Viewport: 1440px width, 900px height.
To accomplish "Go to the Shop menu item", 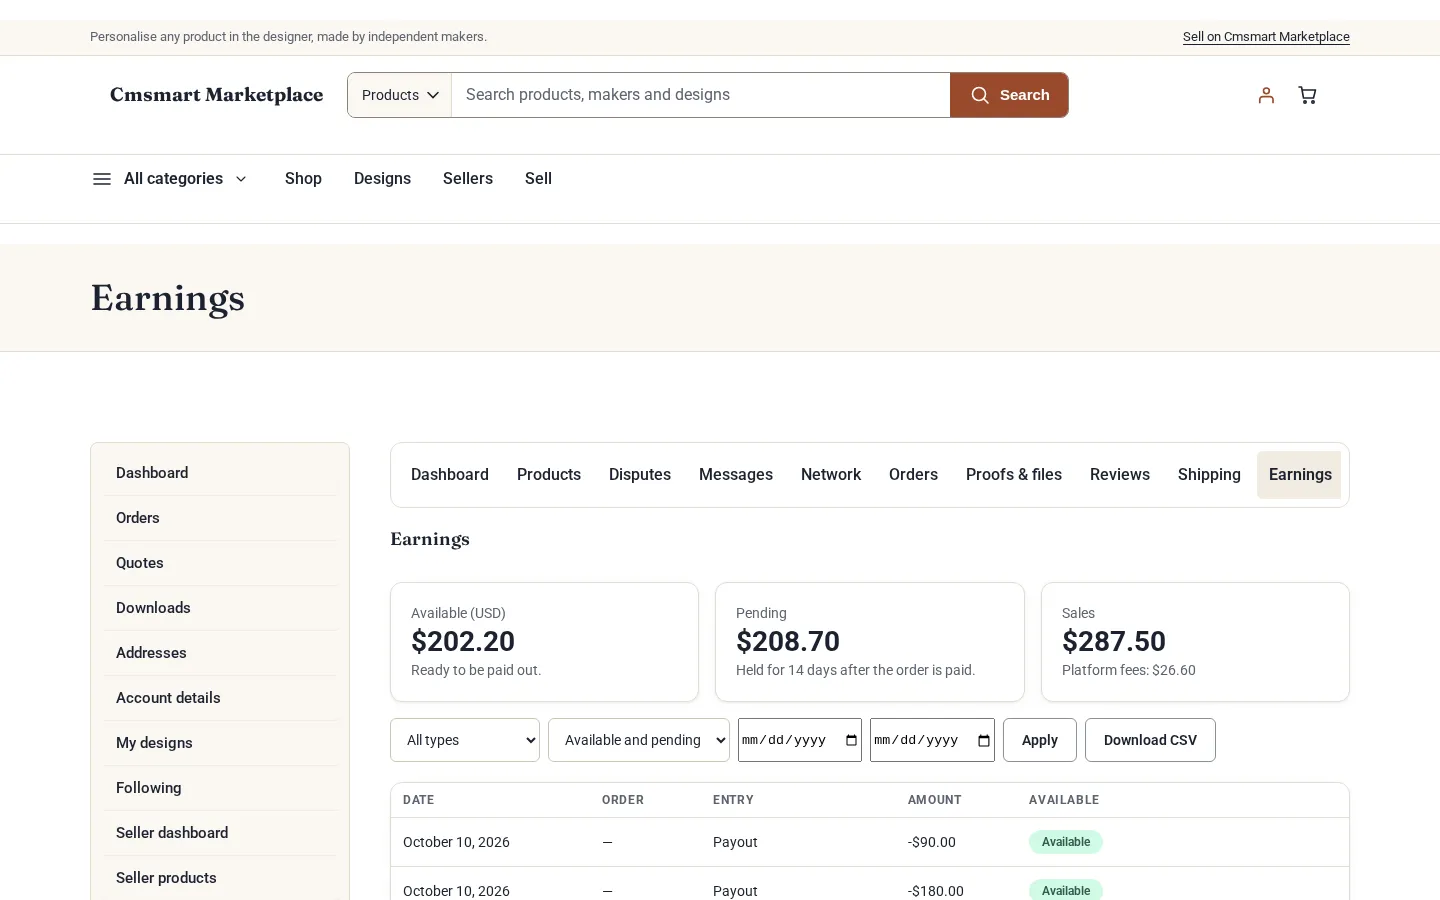I will point(303,179).
